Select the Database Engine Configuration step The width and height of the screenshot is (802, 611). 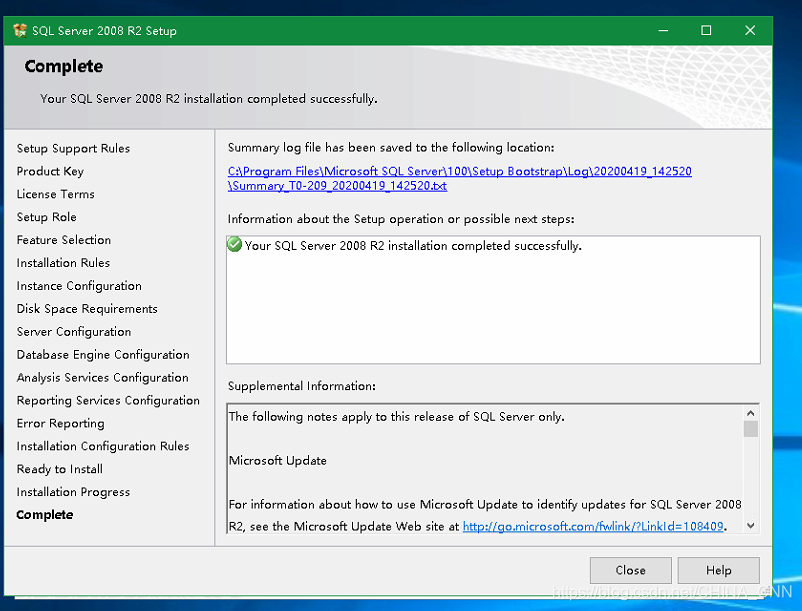pyautogui.click(x=103, y=355)
